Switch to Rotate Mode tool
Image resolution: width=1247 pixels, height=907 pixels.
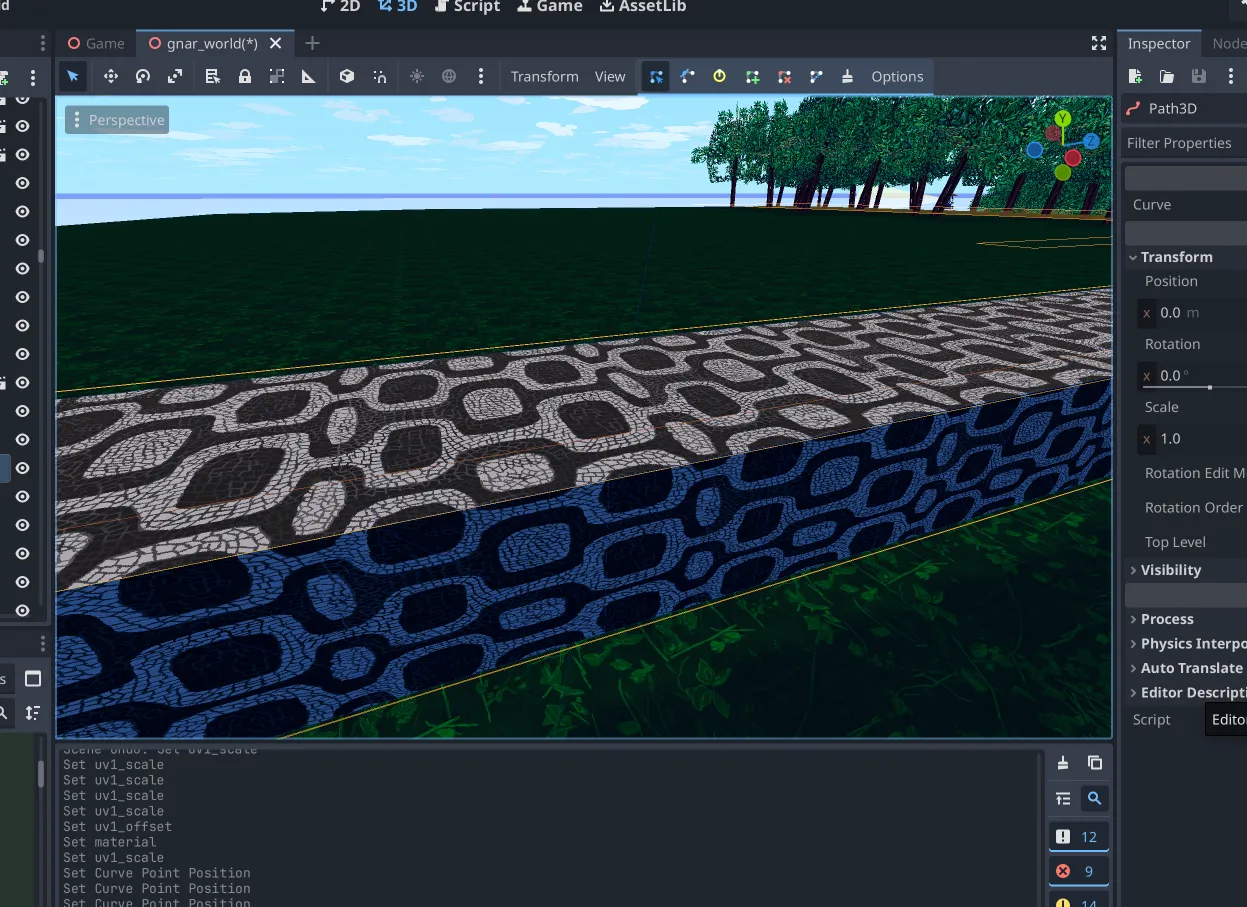click(x=142, y=76)
